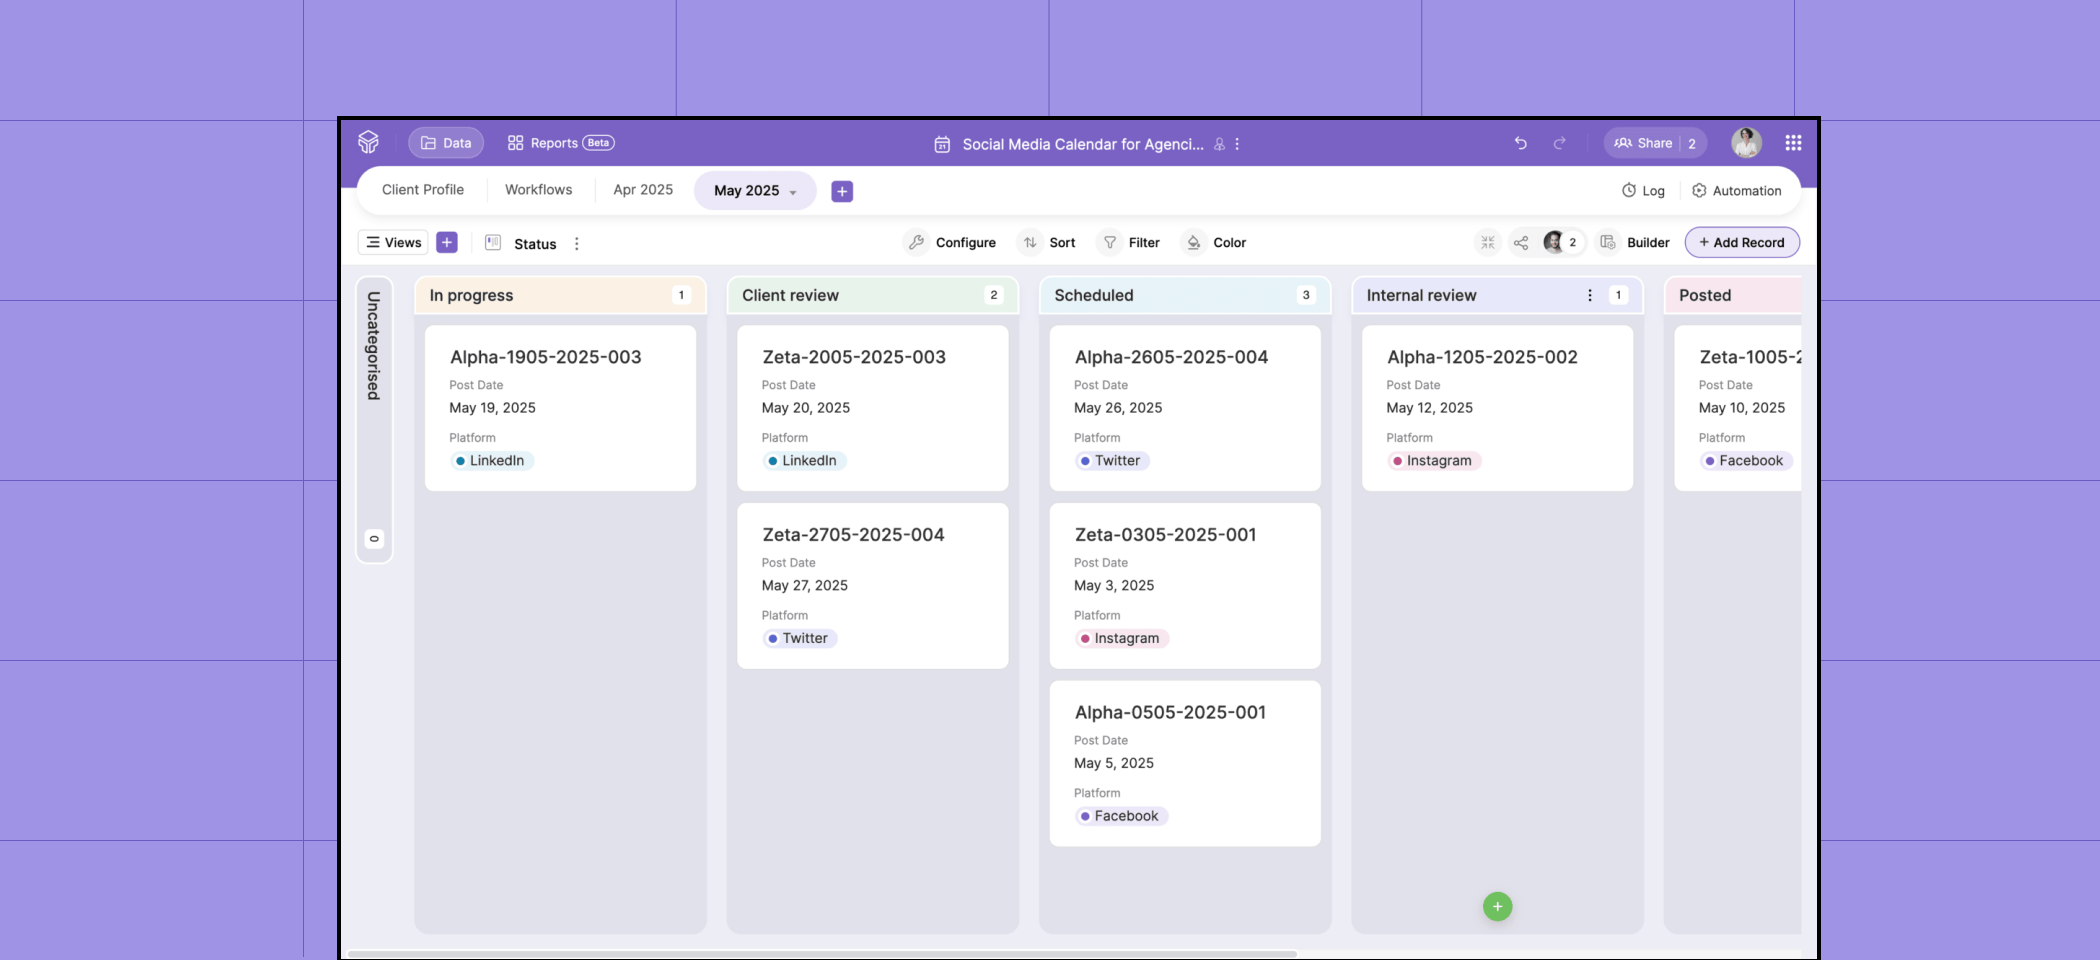Expand the Uncategorised column
Screen dimensions: 2100x960
[x=374, y=420]
